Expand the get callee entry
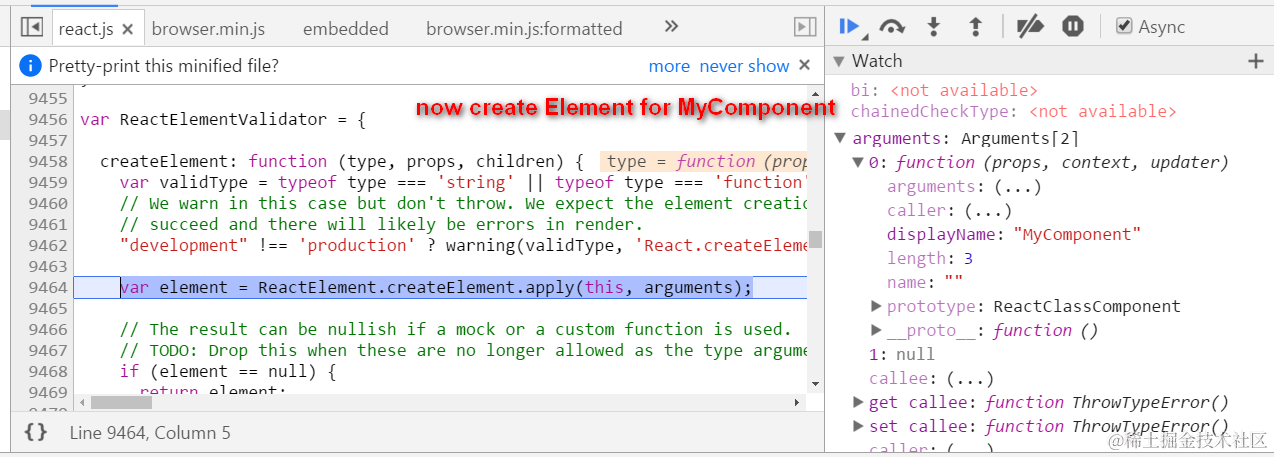 pos(858,402)
